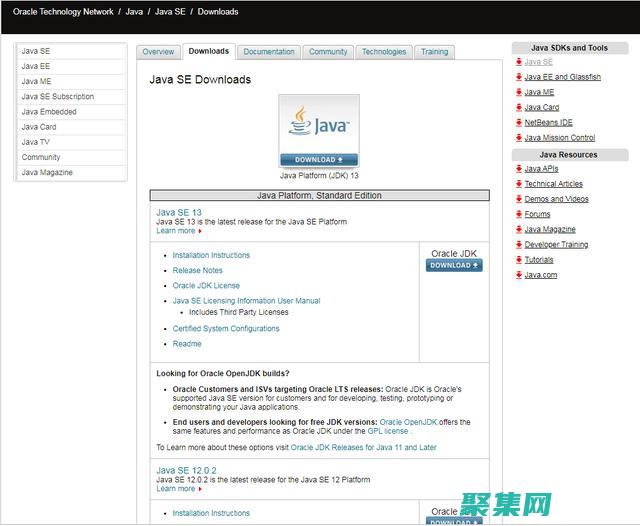Viewport: 640px width, 526px height.
Task: Click the icon beside Java Magazine resource link
Action: click(519, 229)
